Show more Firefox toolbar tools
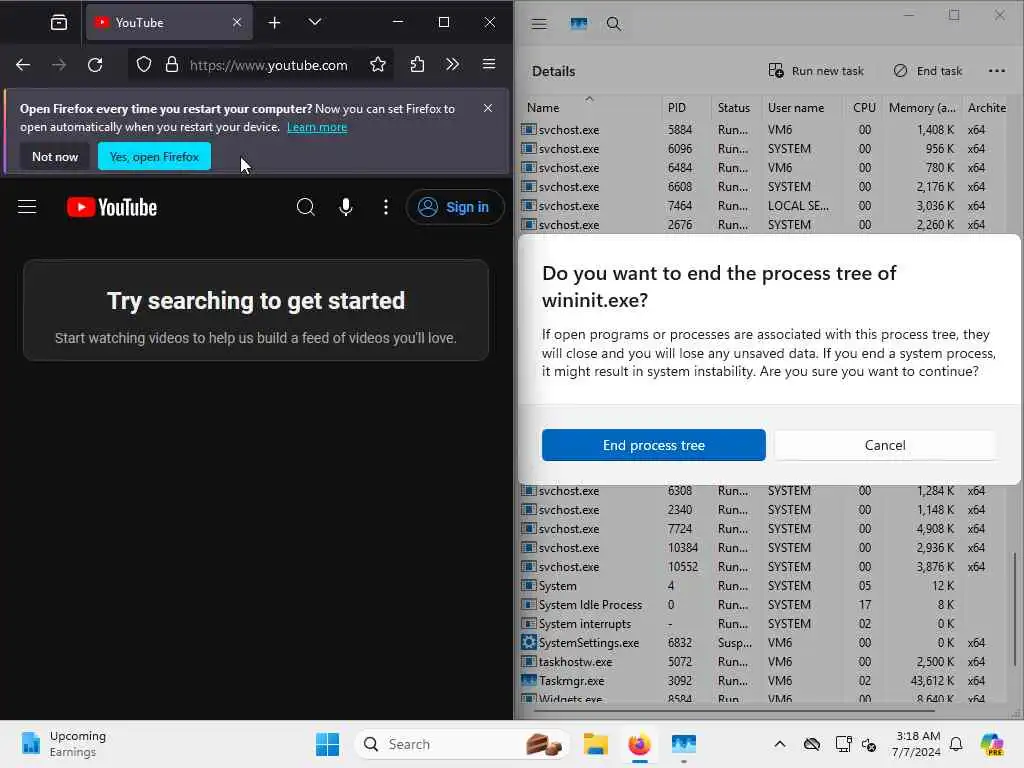 click(x=453, y=65)
